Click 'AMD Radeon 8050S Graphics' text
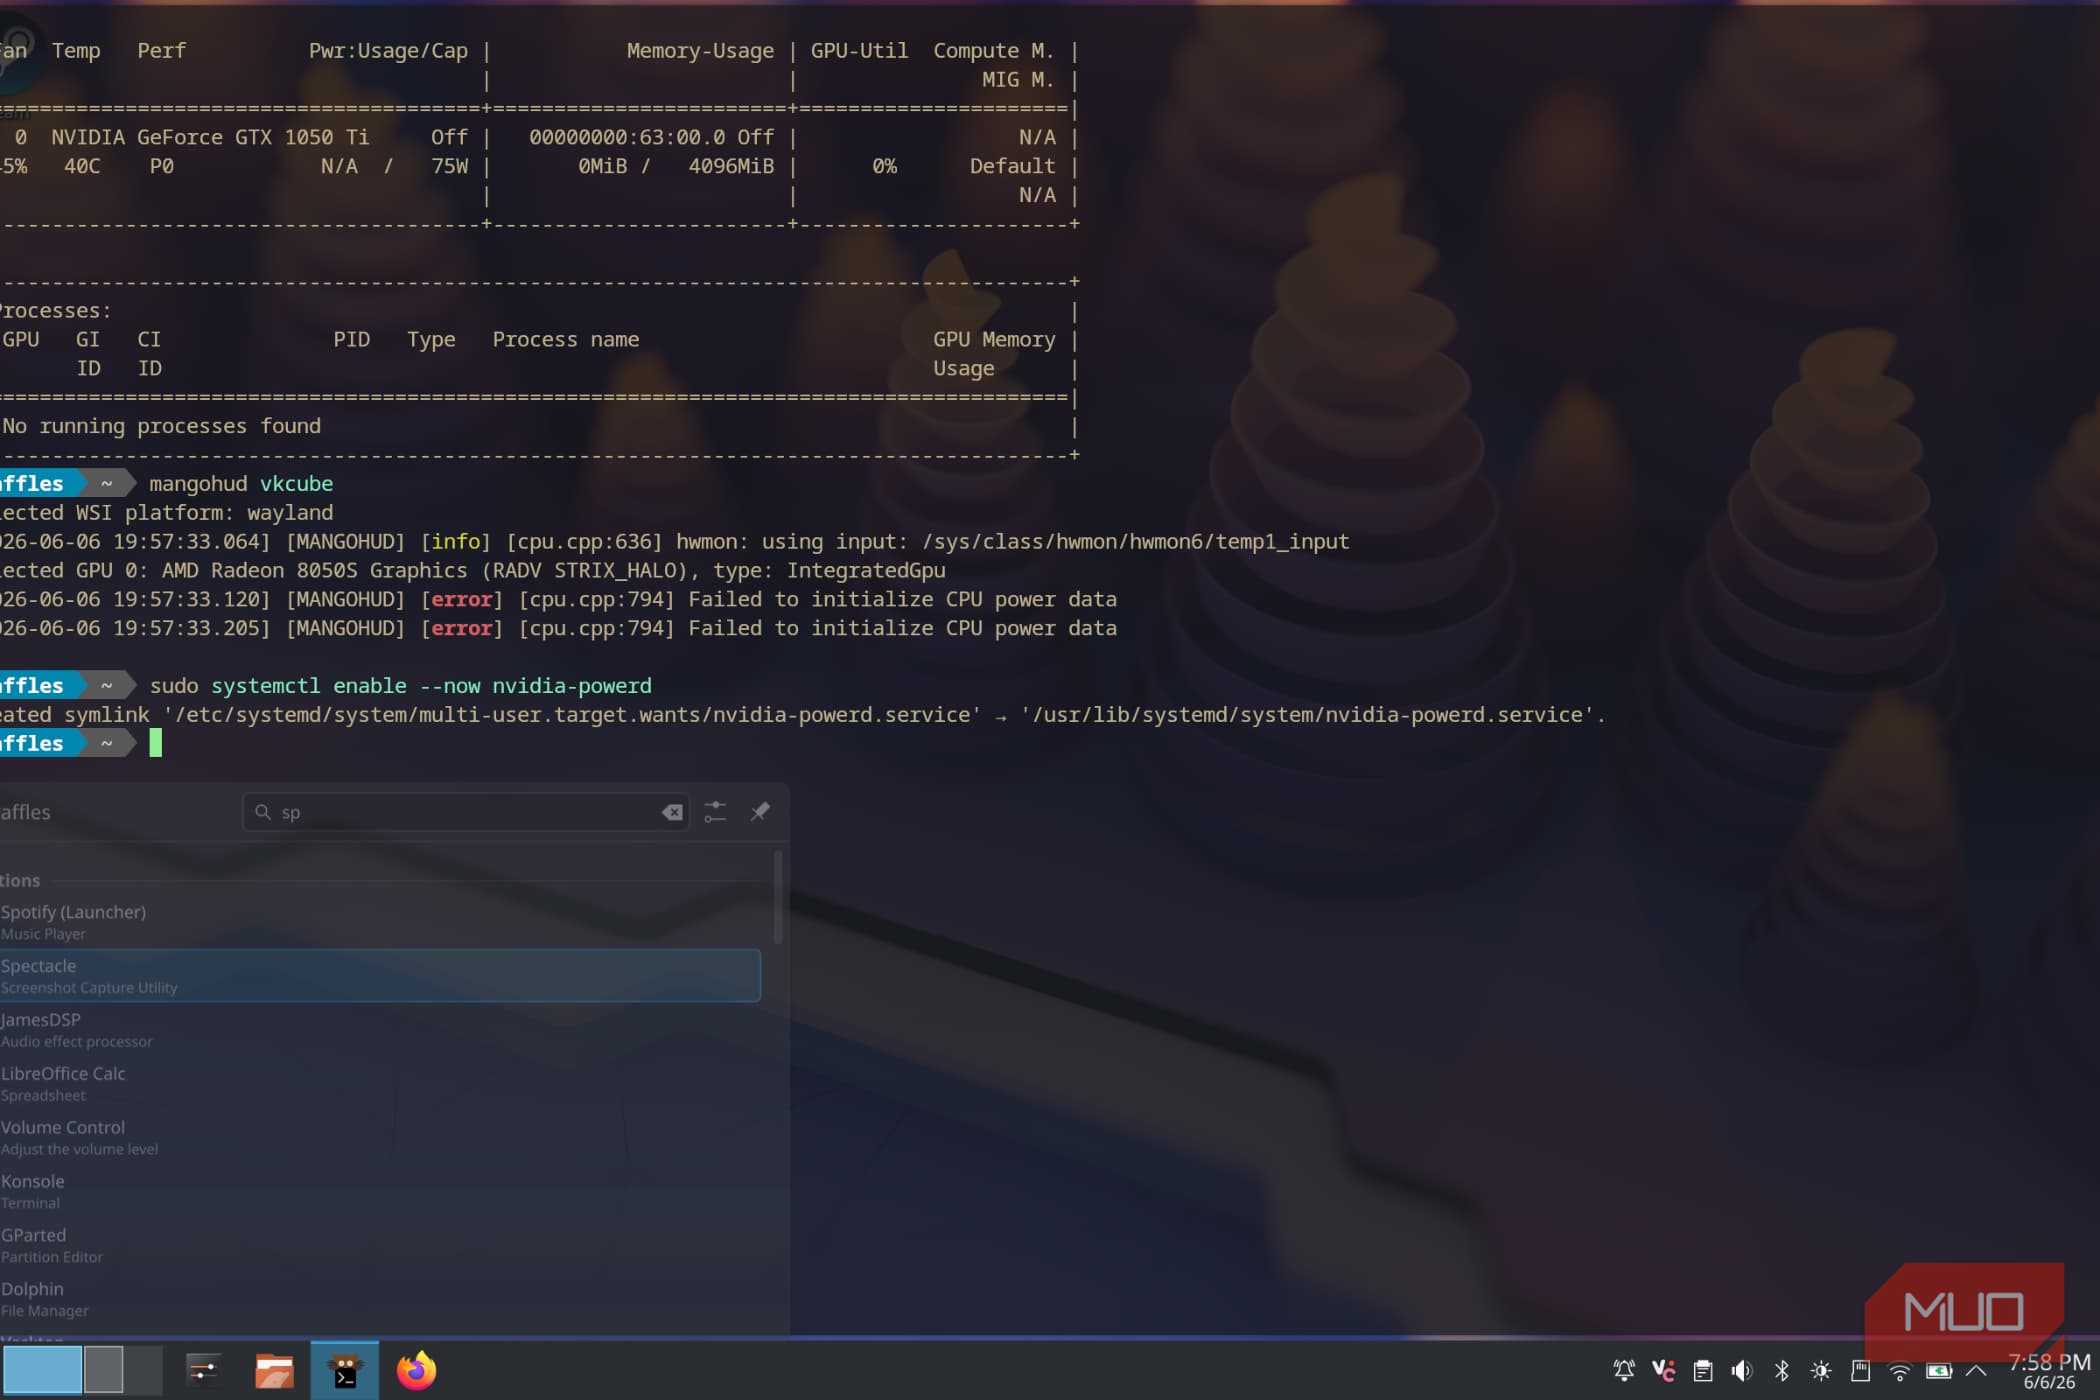The width and height of the screenshot is (2100, 1400). coord(314,570)
